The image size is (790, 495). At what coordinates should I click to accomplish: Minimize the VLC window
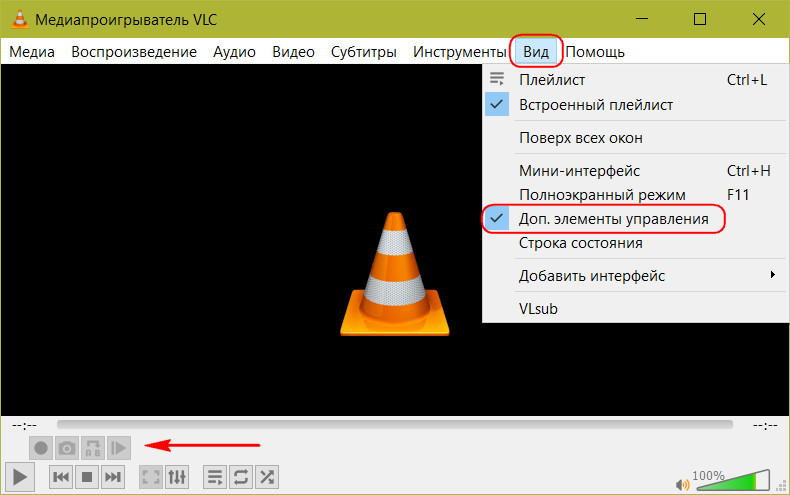[x=642, y=19]
